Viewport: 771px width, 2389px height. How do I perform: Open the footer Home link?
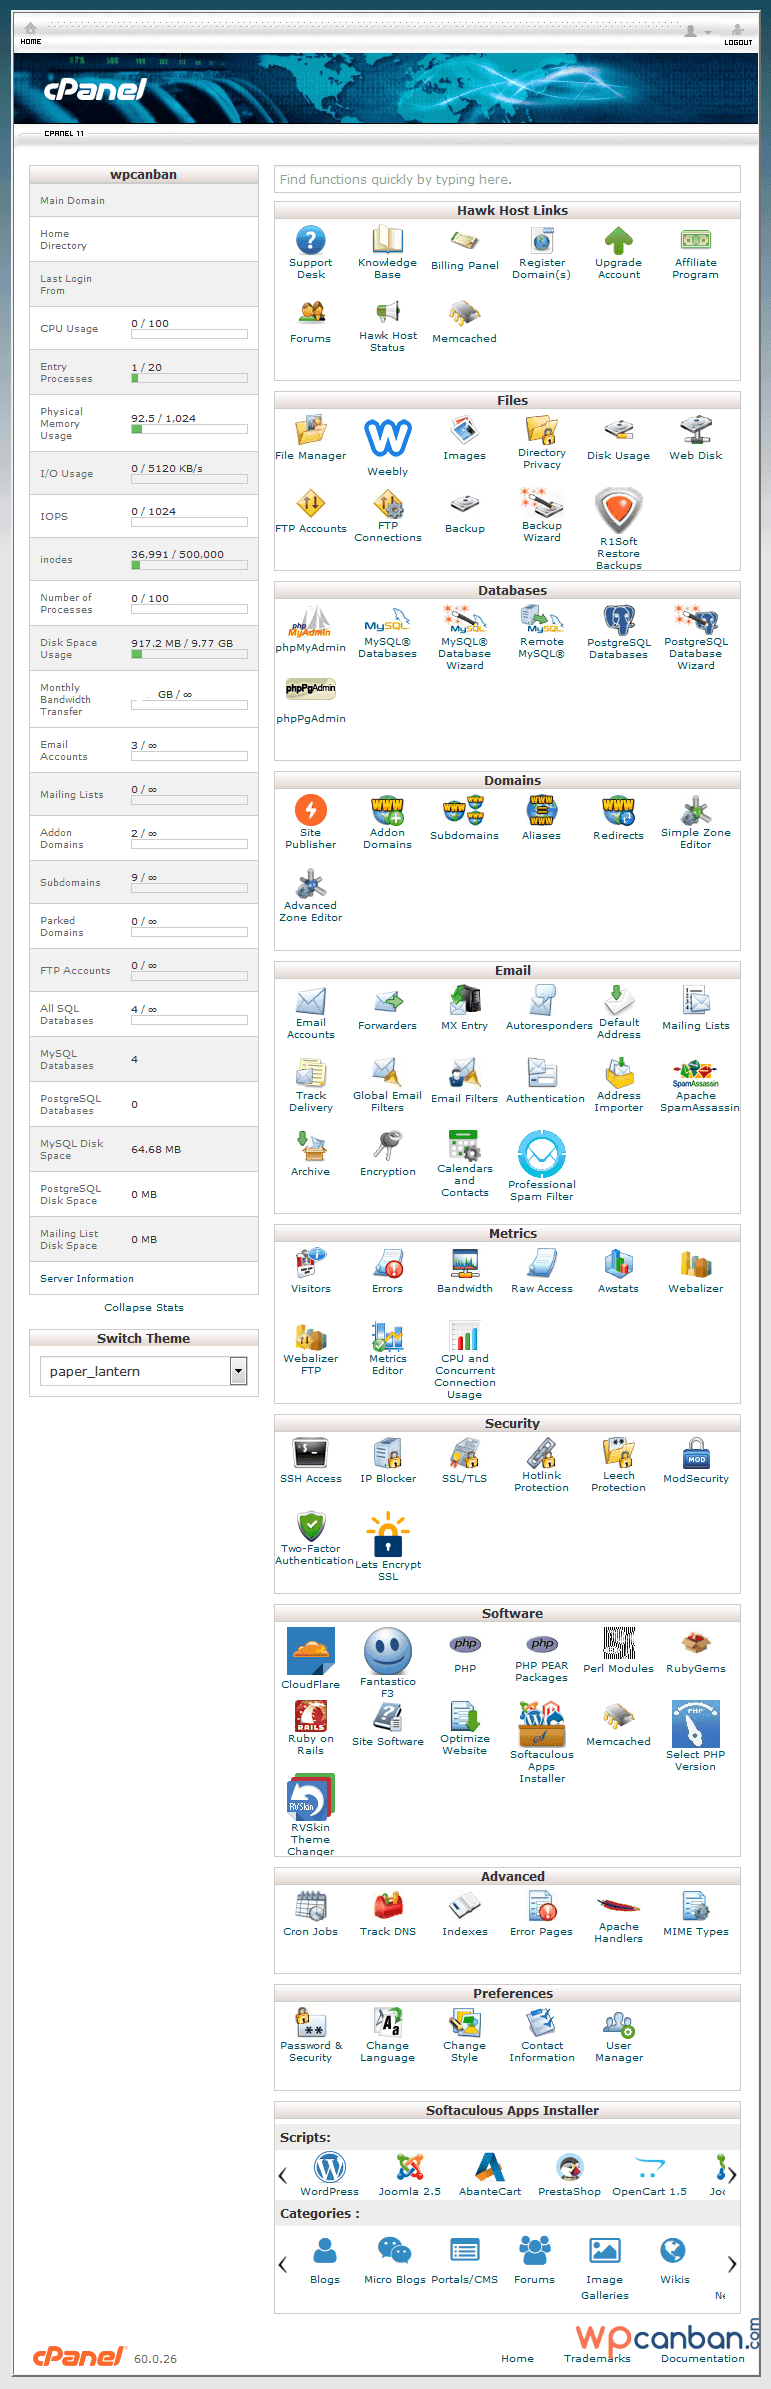pos(517,2358)
